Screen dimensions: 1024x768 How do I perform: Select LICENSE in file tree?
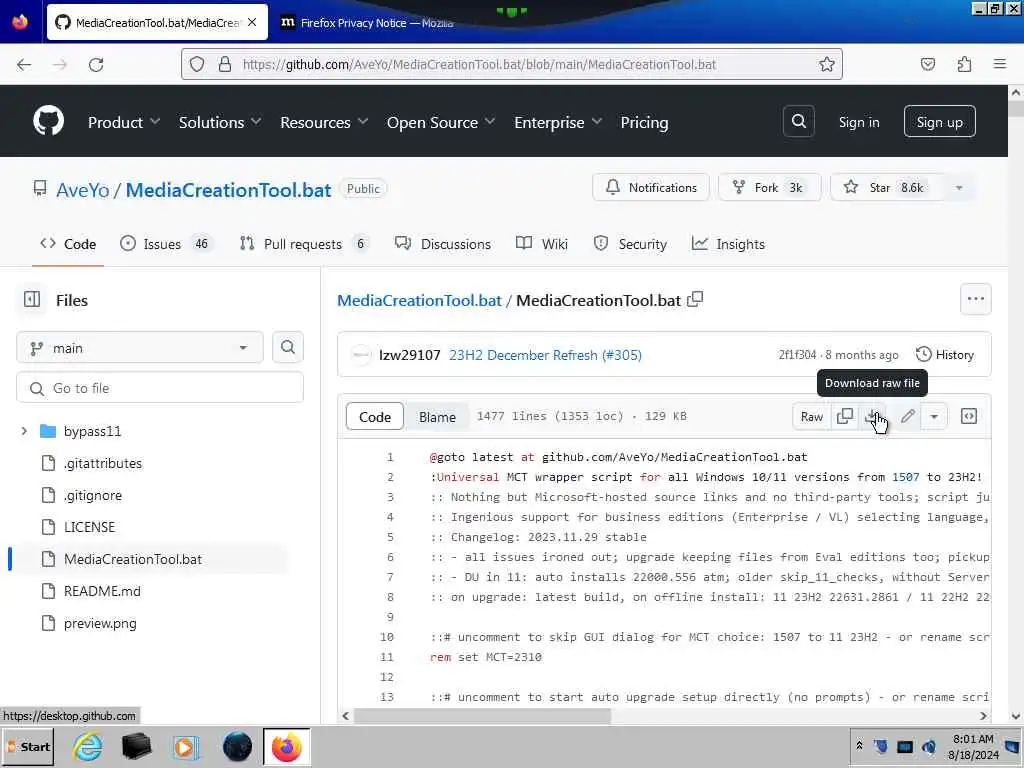click(x=89, y=527)
